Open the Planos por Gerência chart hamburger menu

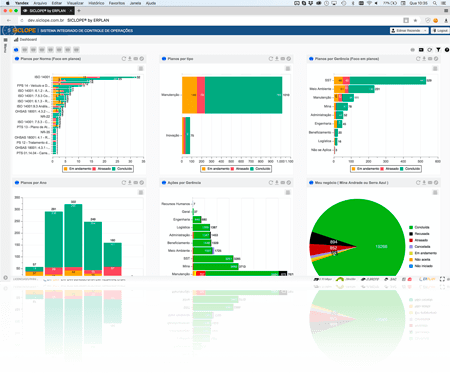435,69
